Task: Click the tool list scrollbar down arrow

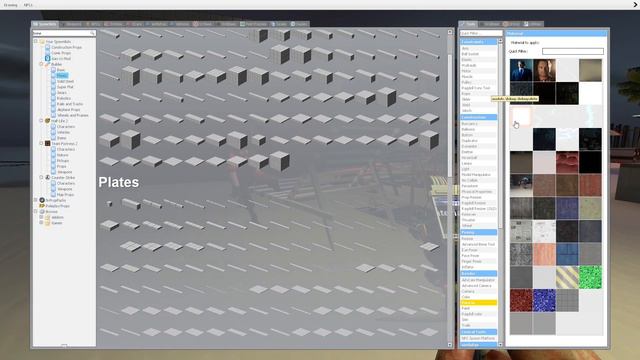Action: (x=500, y=345)
